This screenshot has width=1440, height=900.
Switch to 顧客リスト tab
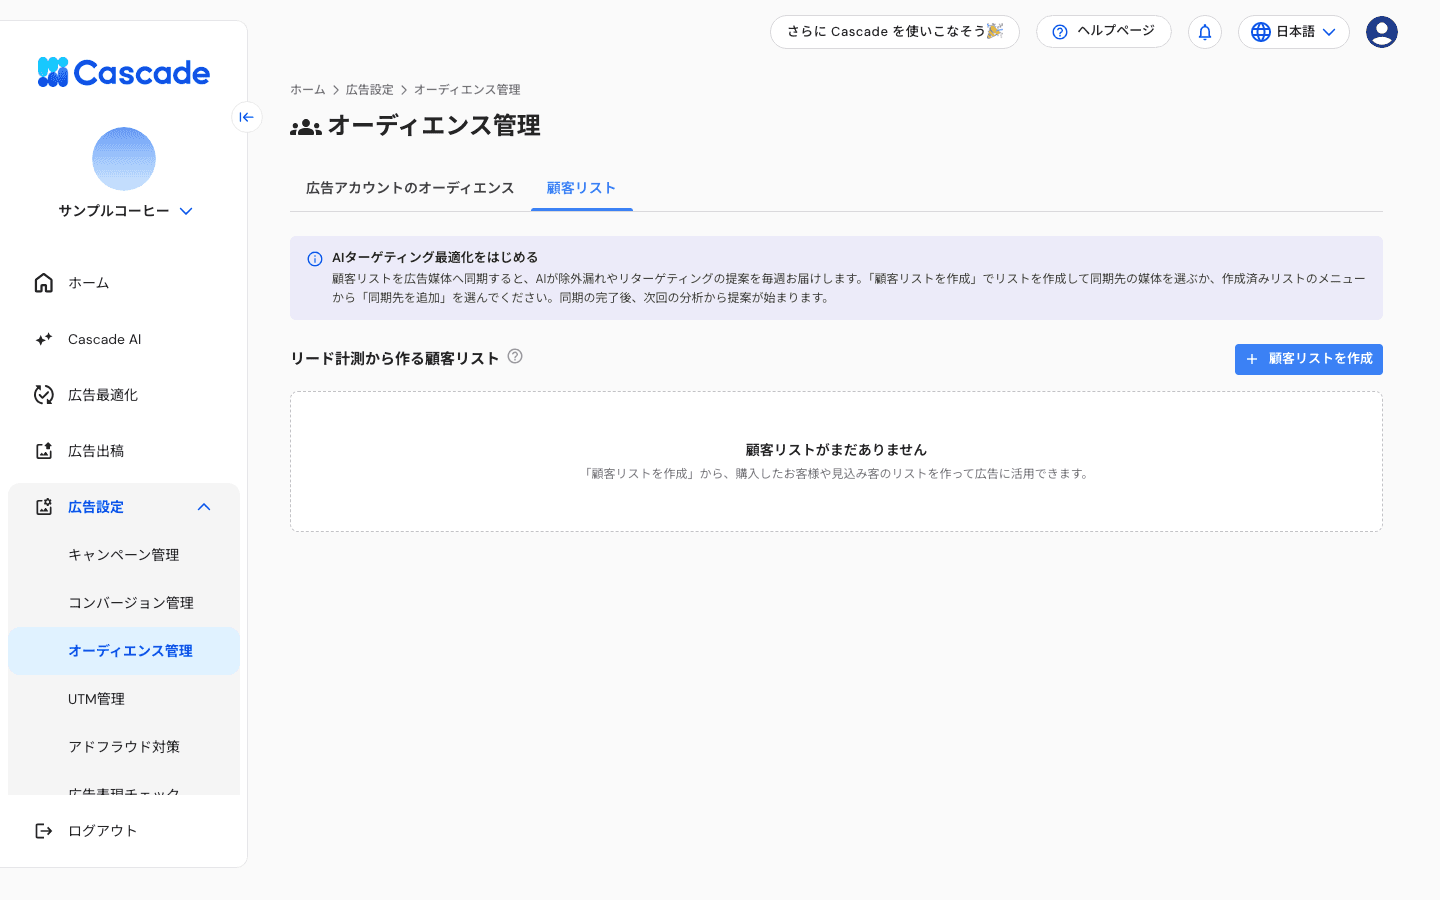click(581, 188)
